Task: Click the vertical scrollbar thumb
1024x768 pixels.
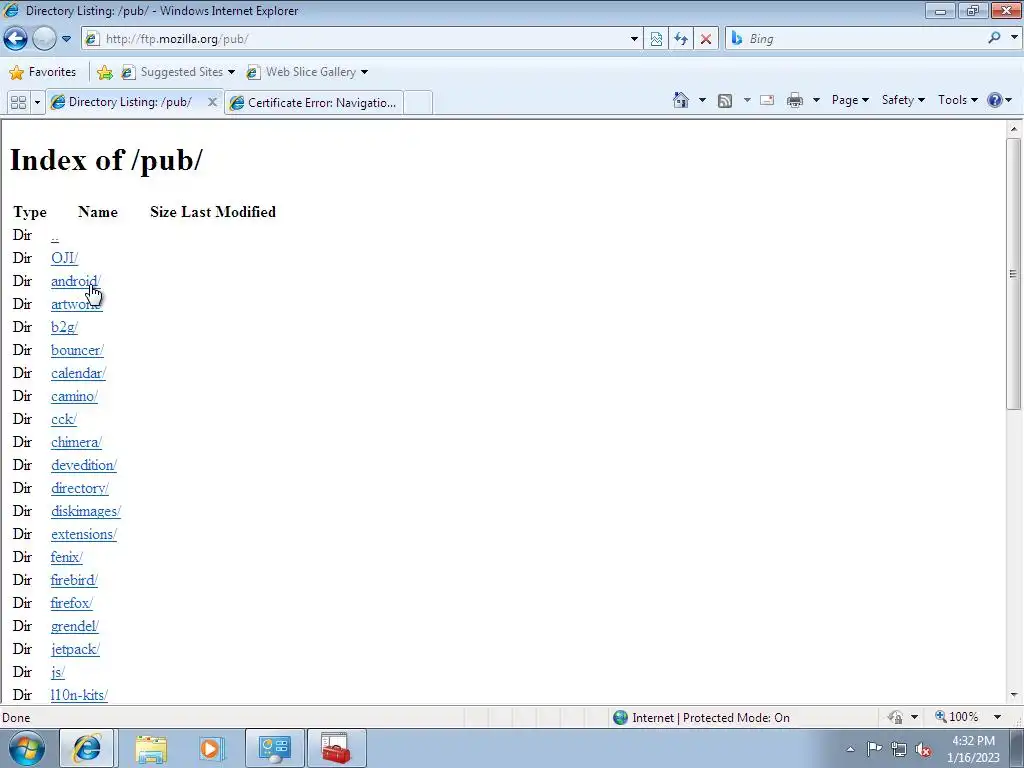Action: click(x=1014, y=274)
